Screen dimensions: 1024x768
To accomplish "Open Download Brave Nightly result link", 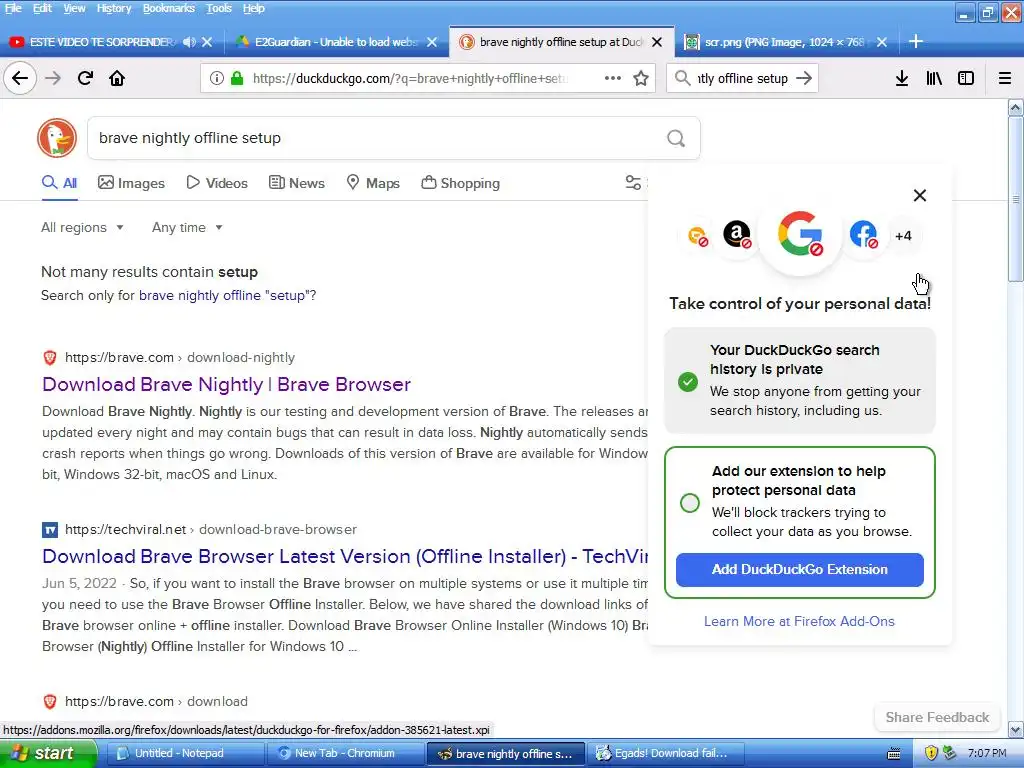I will click(226, 384).
